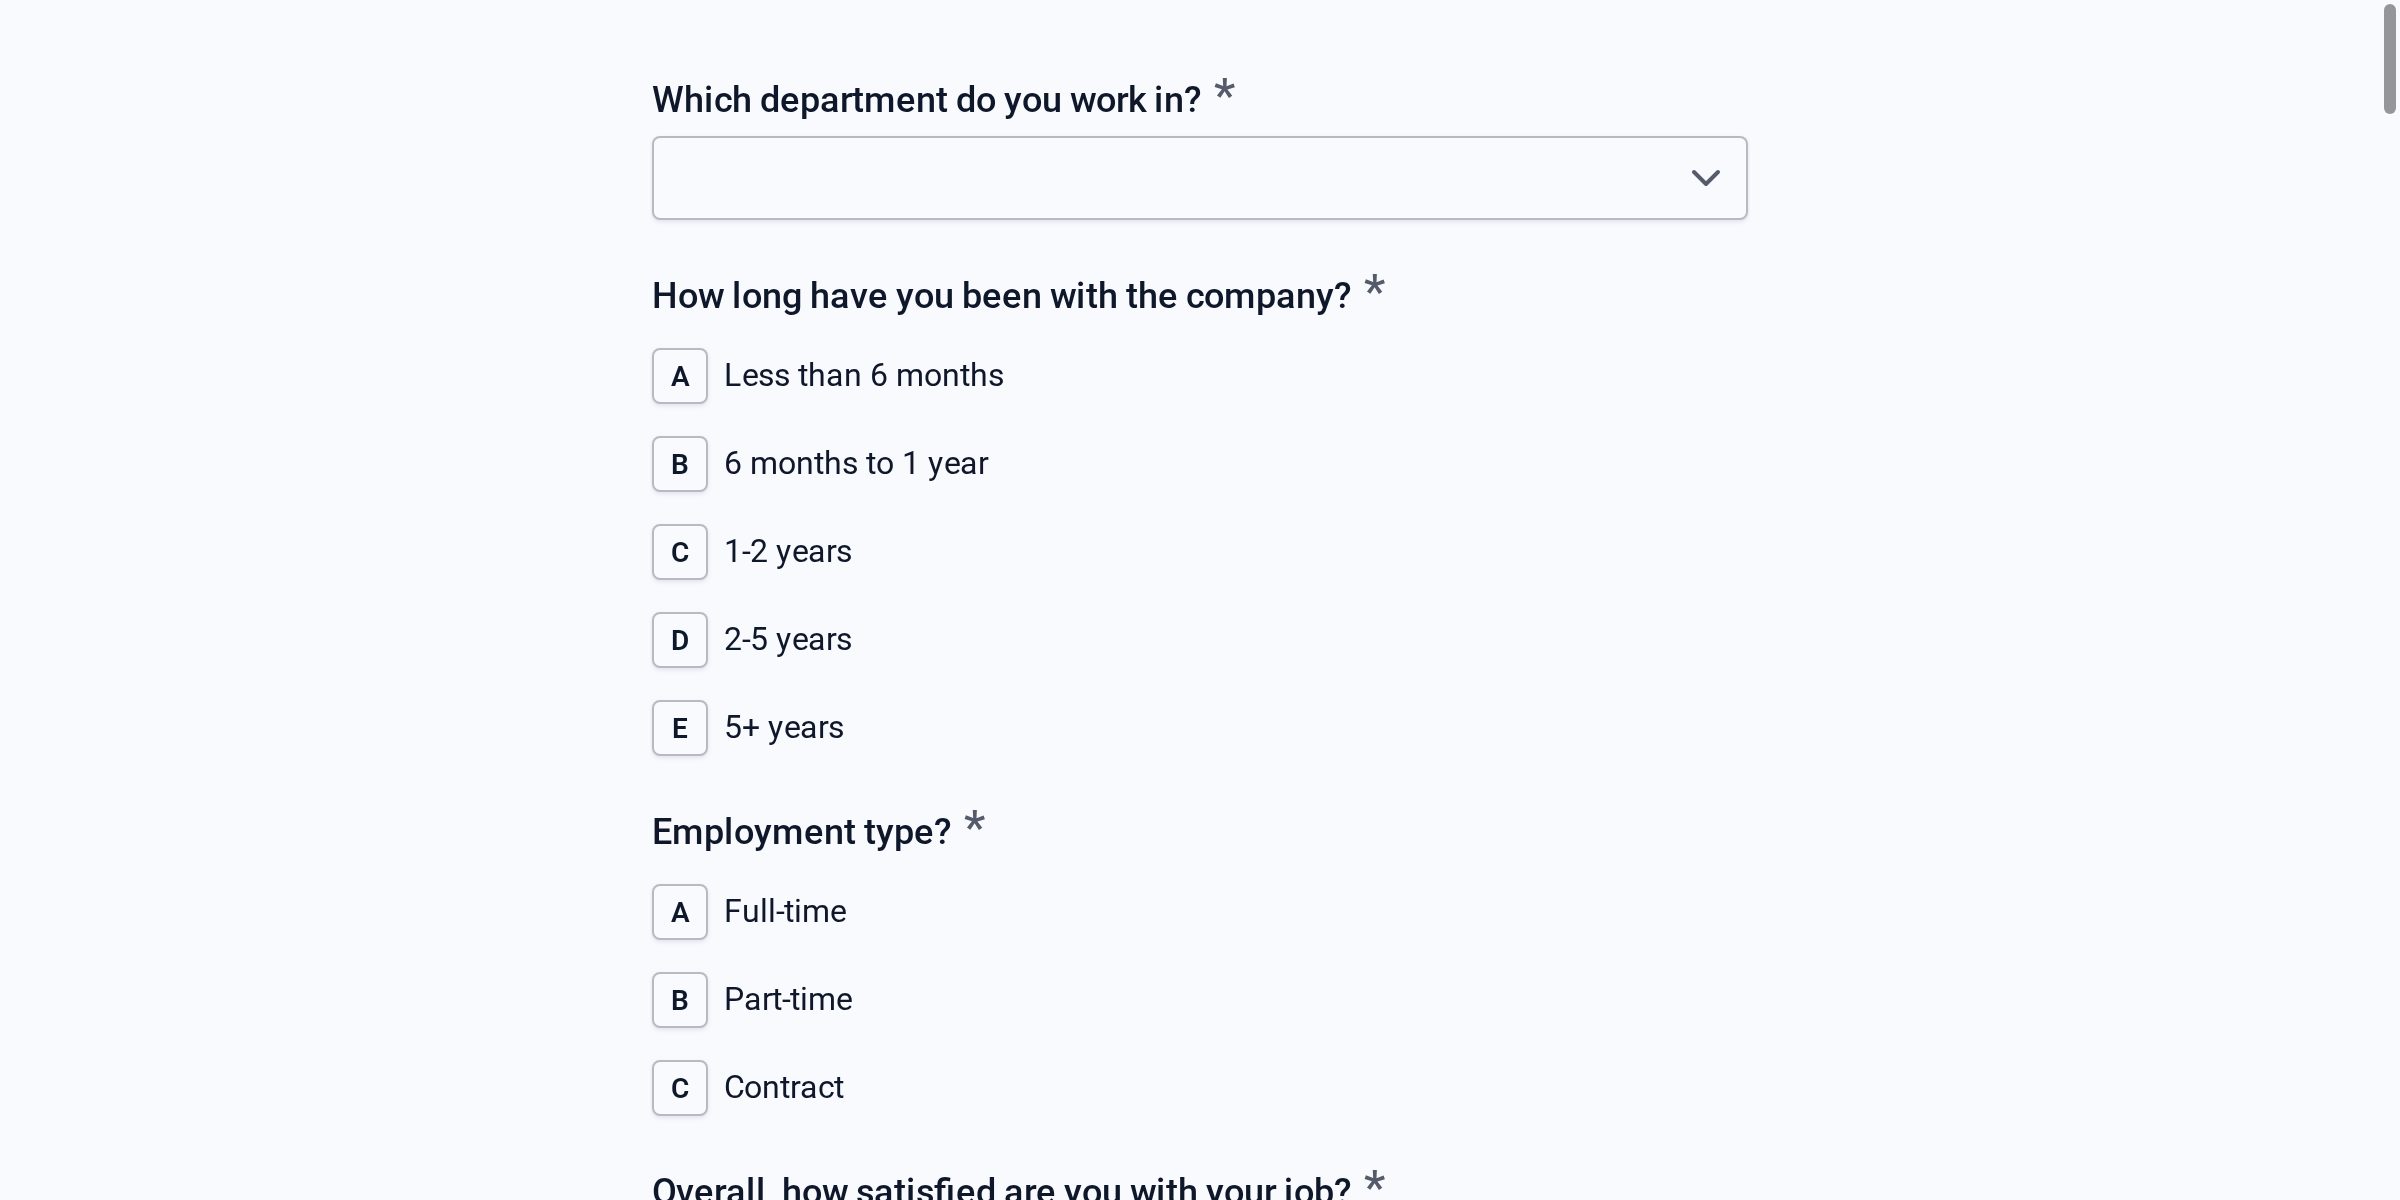The image size is (2400, 1200).
Task: Select the "Part-time" answer
Action: (x=787, y=999)
